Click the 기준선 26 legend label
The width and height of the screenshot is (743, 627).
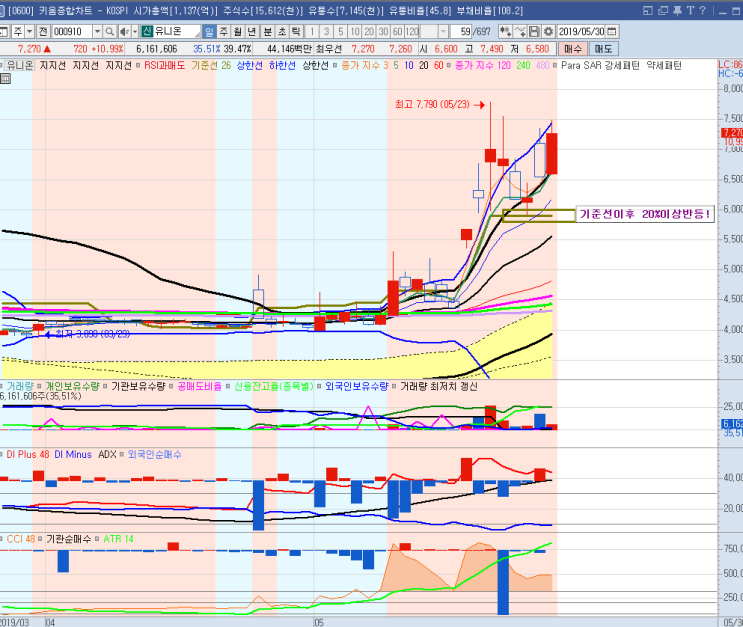coord(211,65)
